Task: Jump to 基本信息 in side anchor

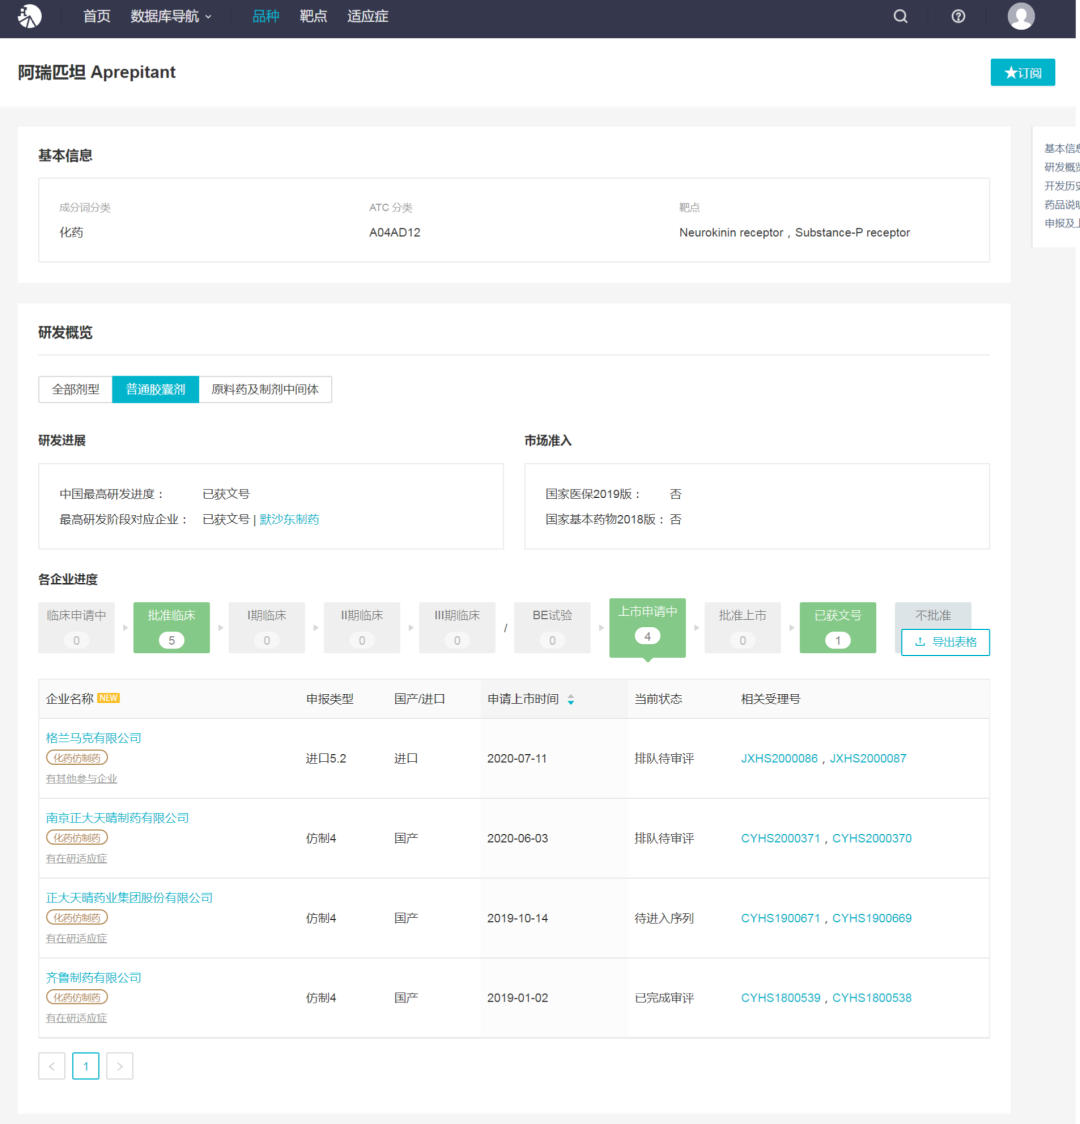Action: tap(1061, 148)
